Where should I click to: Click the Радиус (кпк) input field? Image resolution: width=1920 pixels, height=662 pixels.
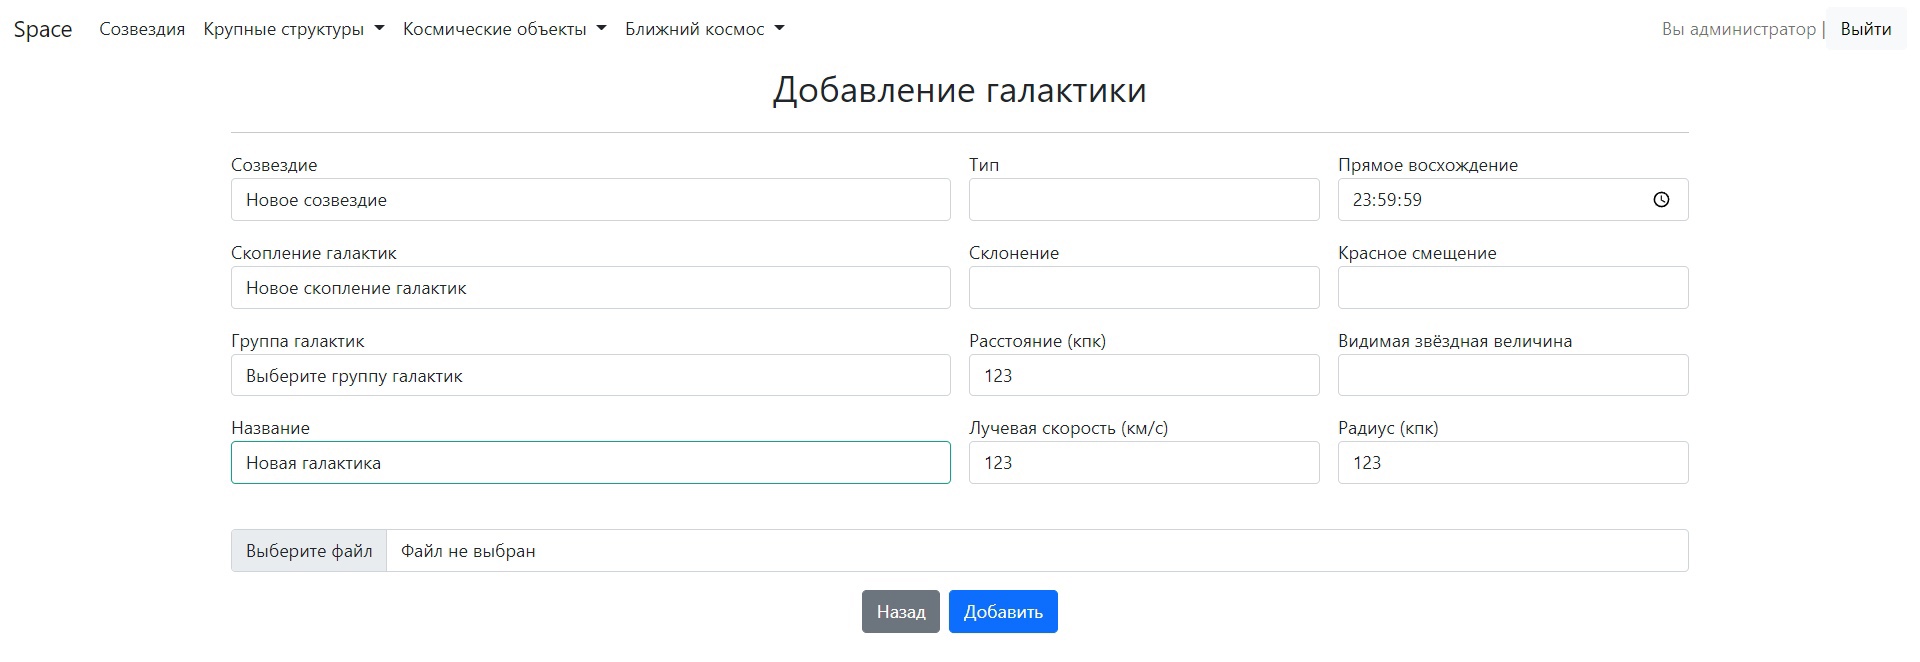(x=1513, y=463)
